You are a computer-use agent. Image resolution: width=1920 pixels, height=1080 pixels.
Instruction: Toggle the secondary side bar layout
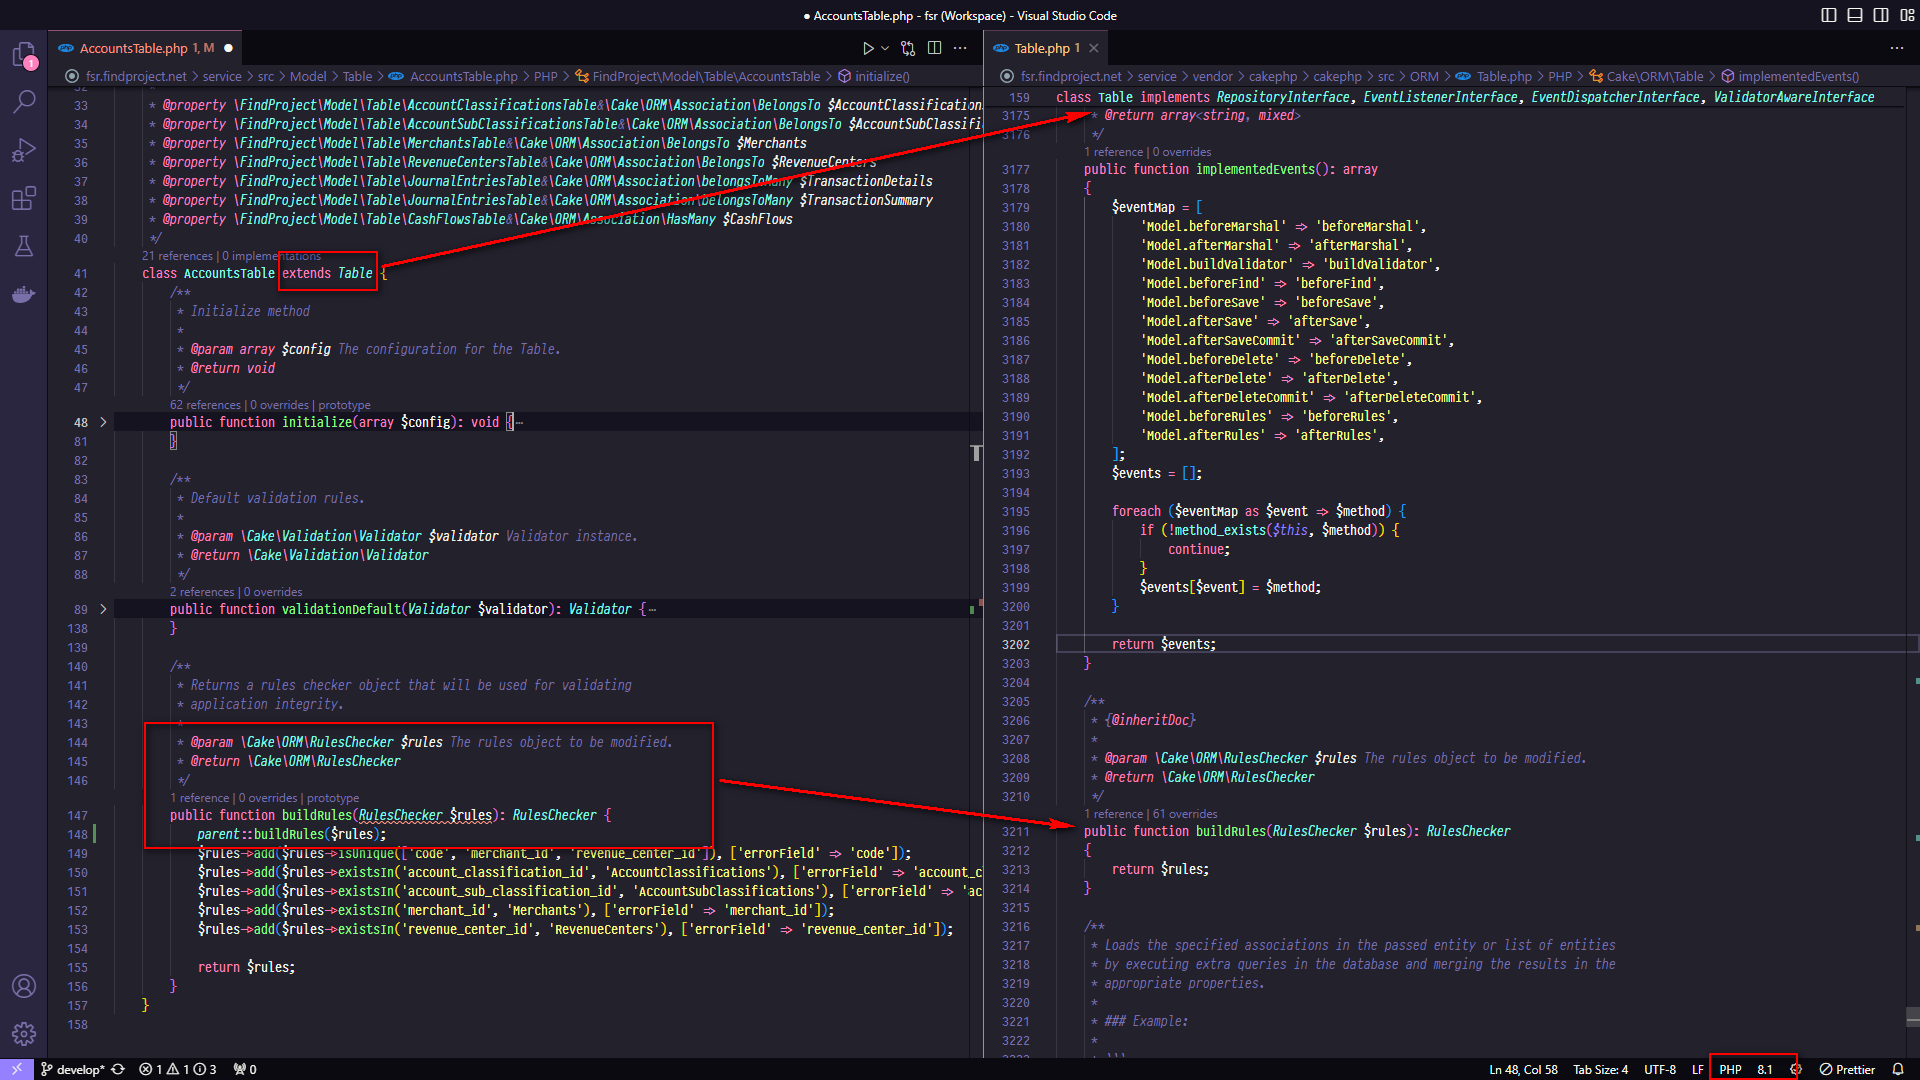tap(1881, 15)
